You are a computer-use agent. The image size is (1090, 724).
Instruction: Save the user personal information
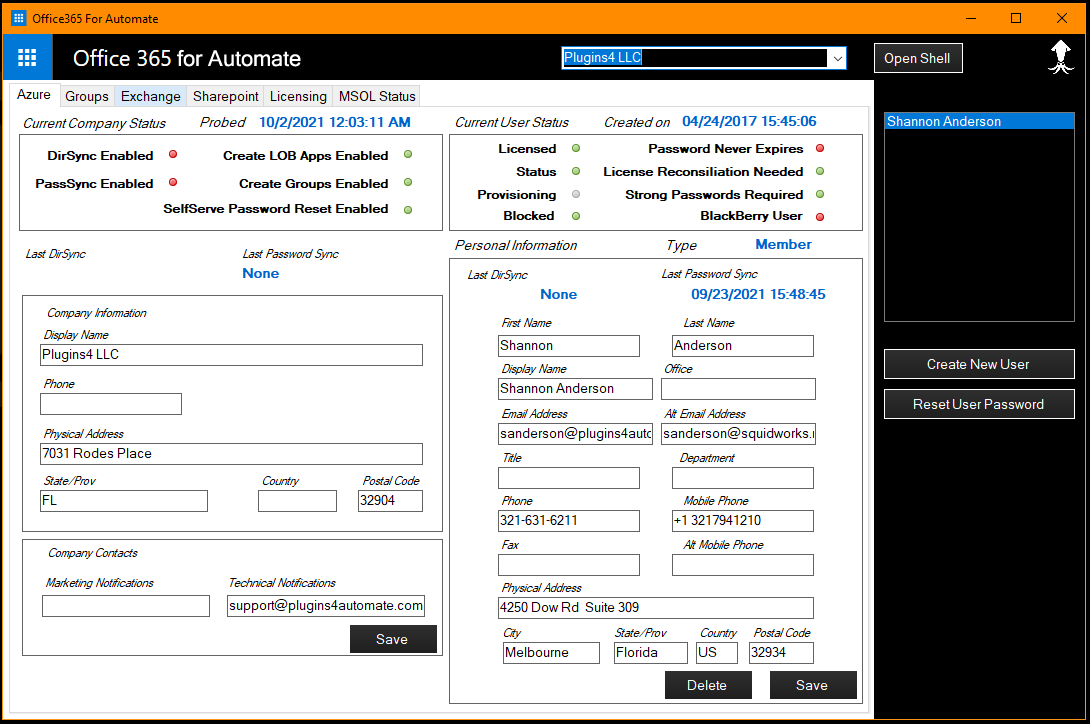tap(813, 685)
